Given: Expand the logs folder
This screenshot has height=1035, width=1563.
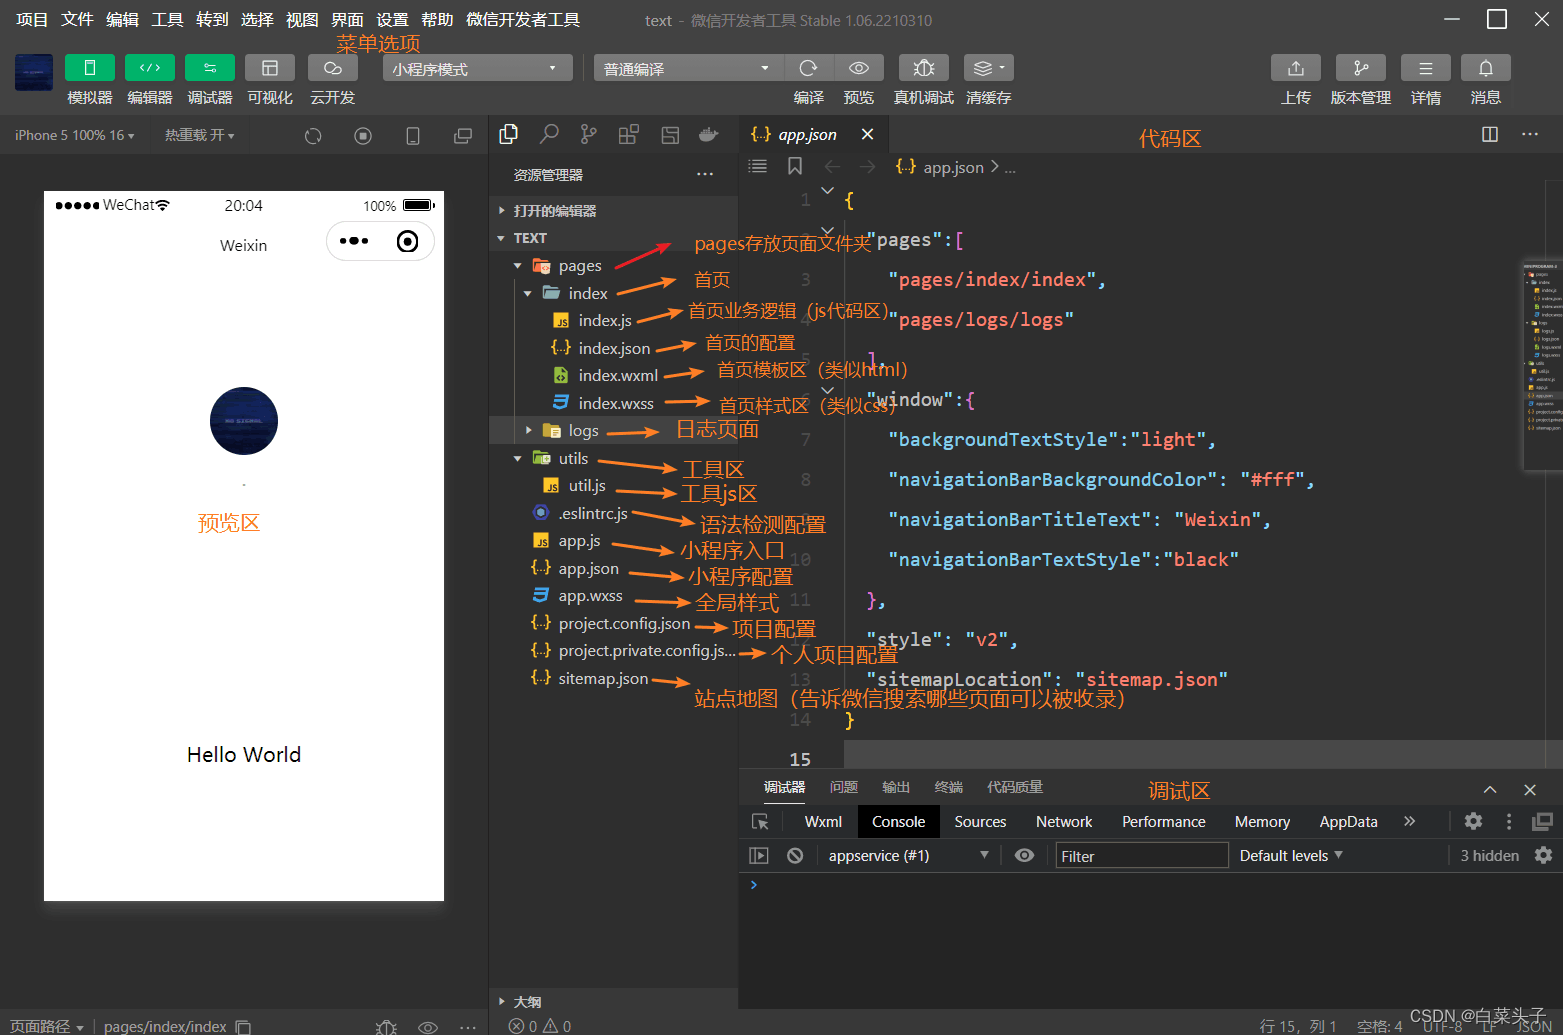Looking at the screenshot, I should [613, 430].
